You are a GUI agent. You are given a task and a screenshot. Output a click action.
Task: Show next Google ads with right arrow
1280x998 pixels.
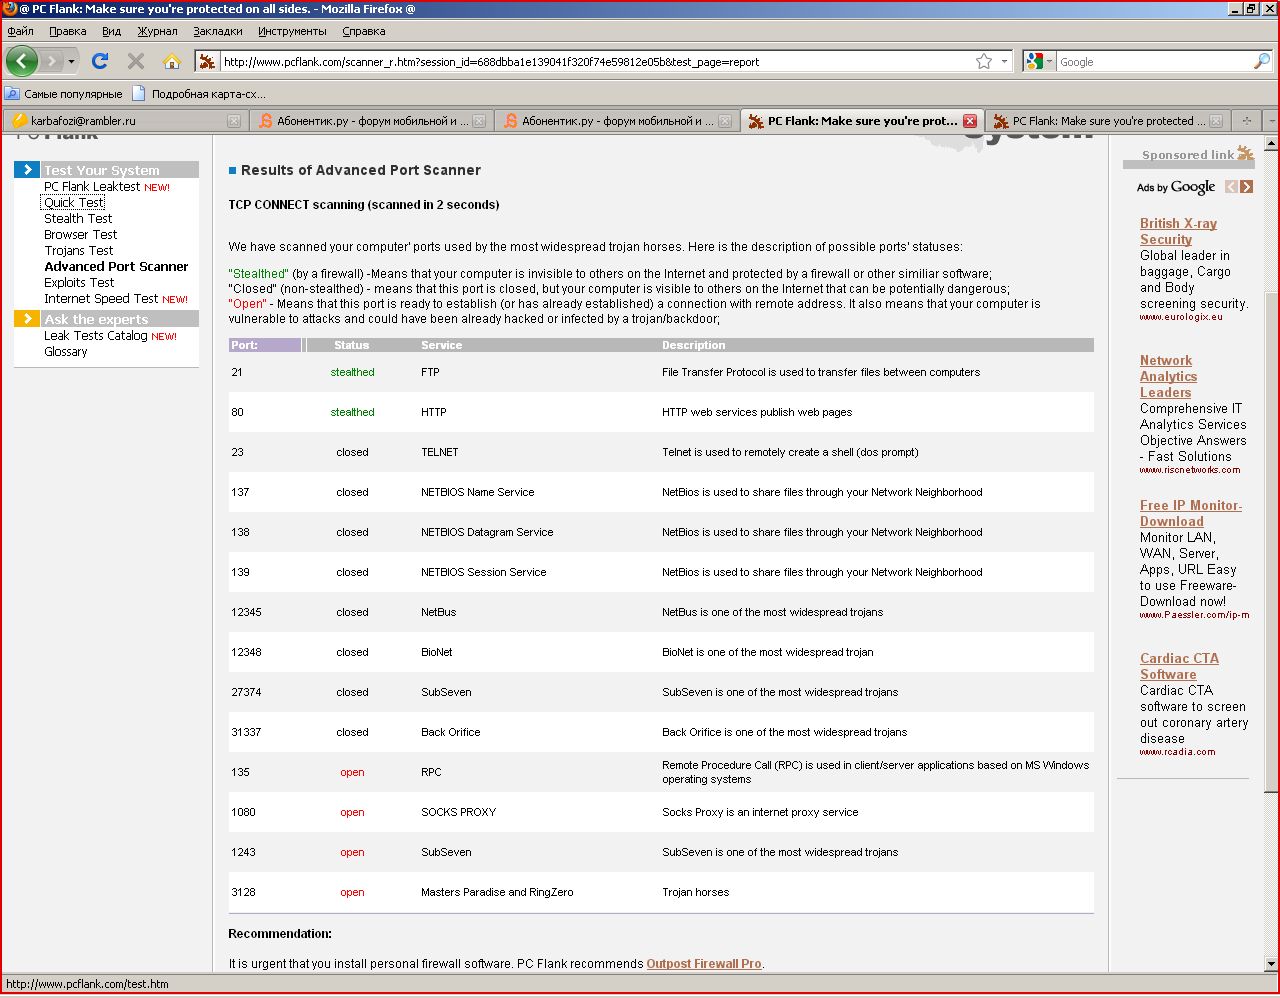click(x=1246, y=187)
